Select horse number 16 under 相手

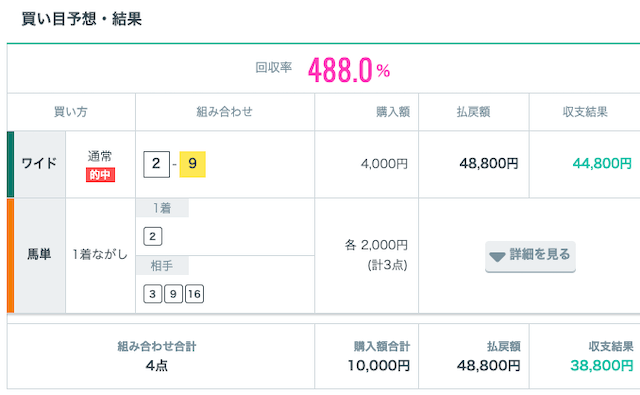click(x=194, y=294)
